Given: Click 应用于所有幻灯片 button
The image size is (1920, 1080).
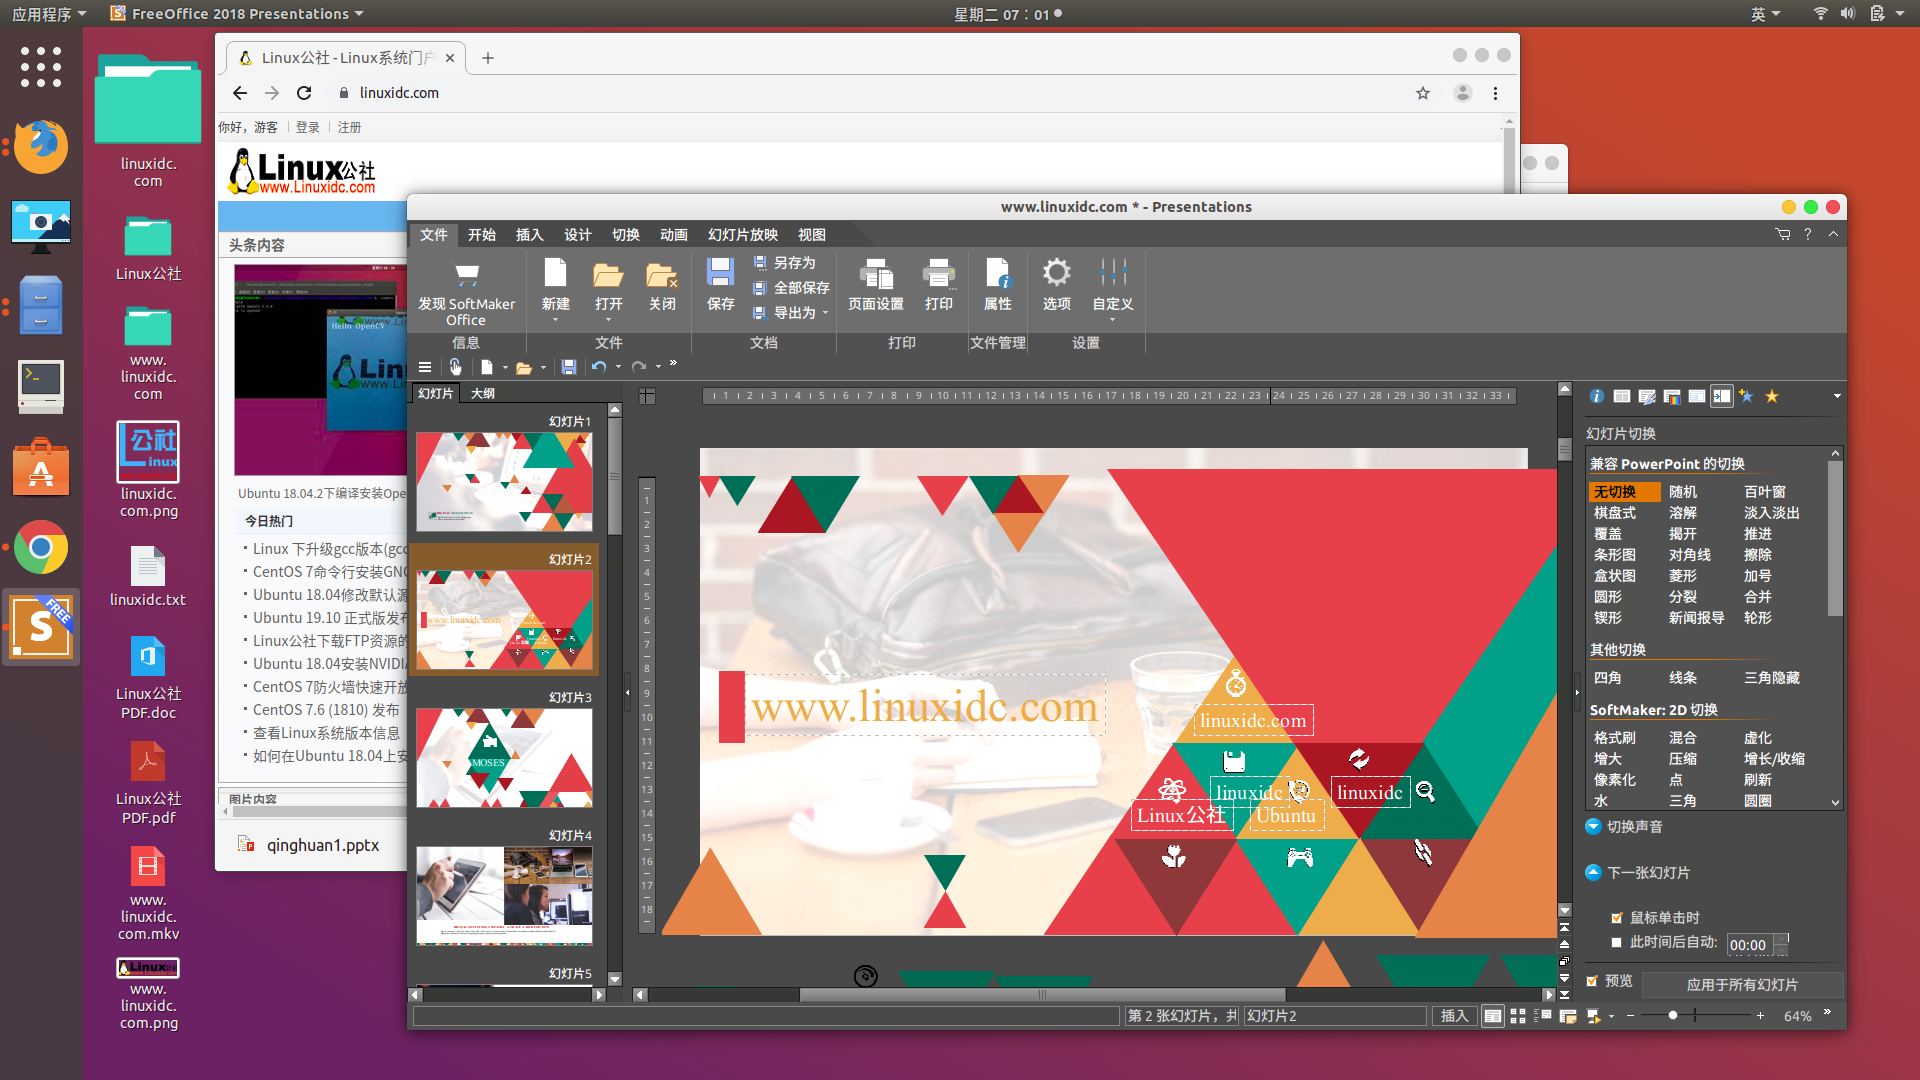Looking at the screenshot, I should point(1741,985).
